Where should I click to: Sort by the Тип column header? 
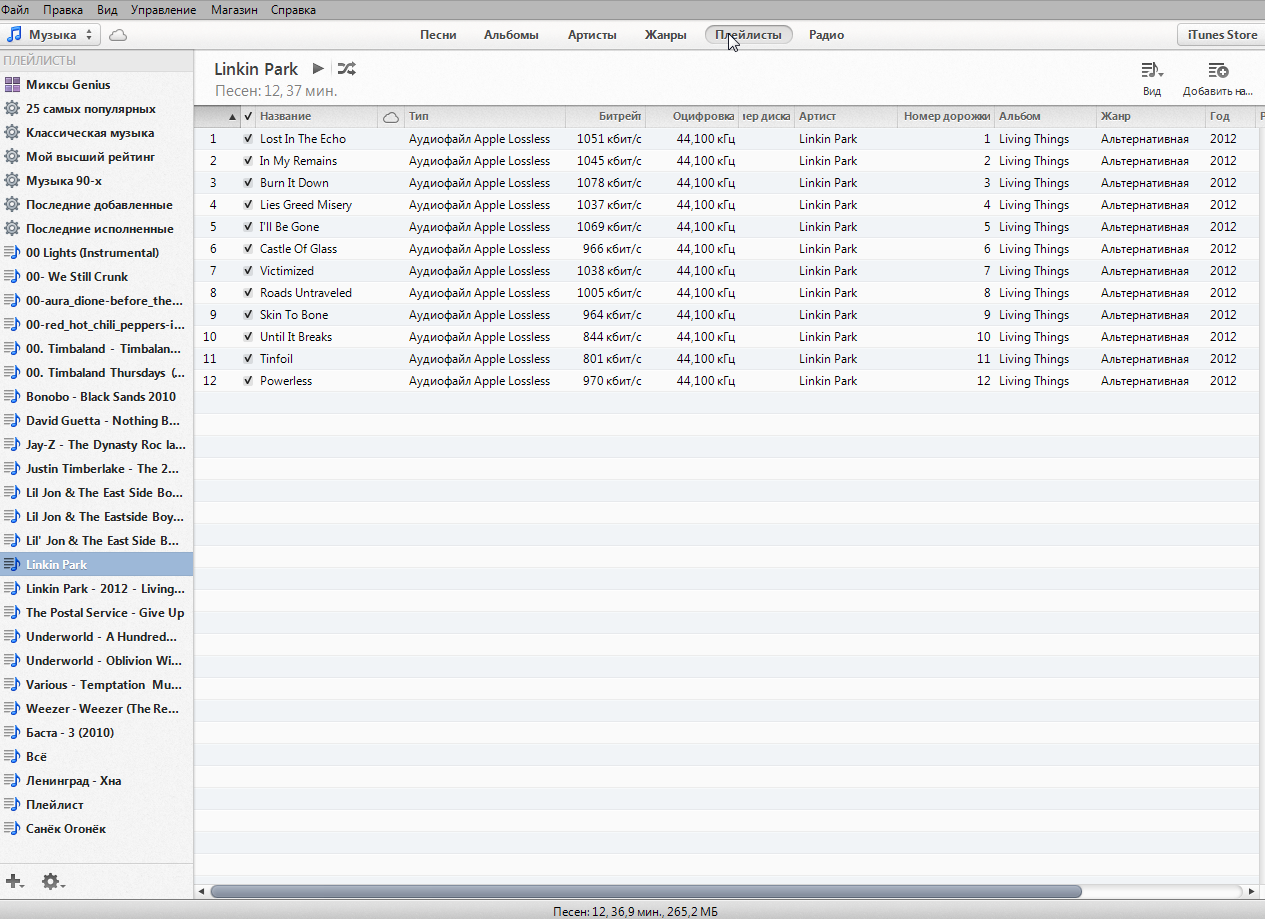[x=485, y=117]
